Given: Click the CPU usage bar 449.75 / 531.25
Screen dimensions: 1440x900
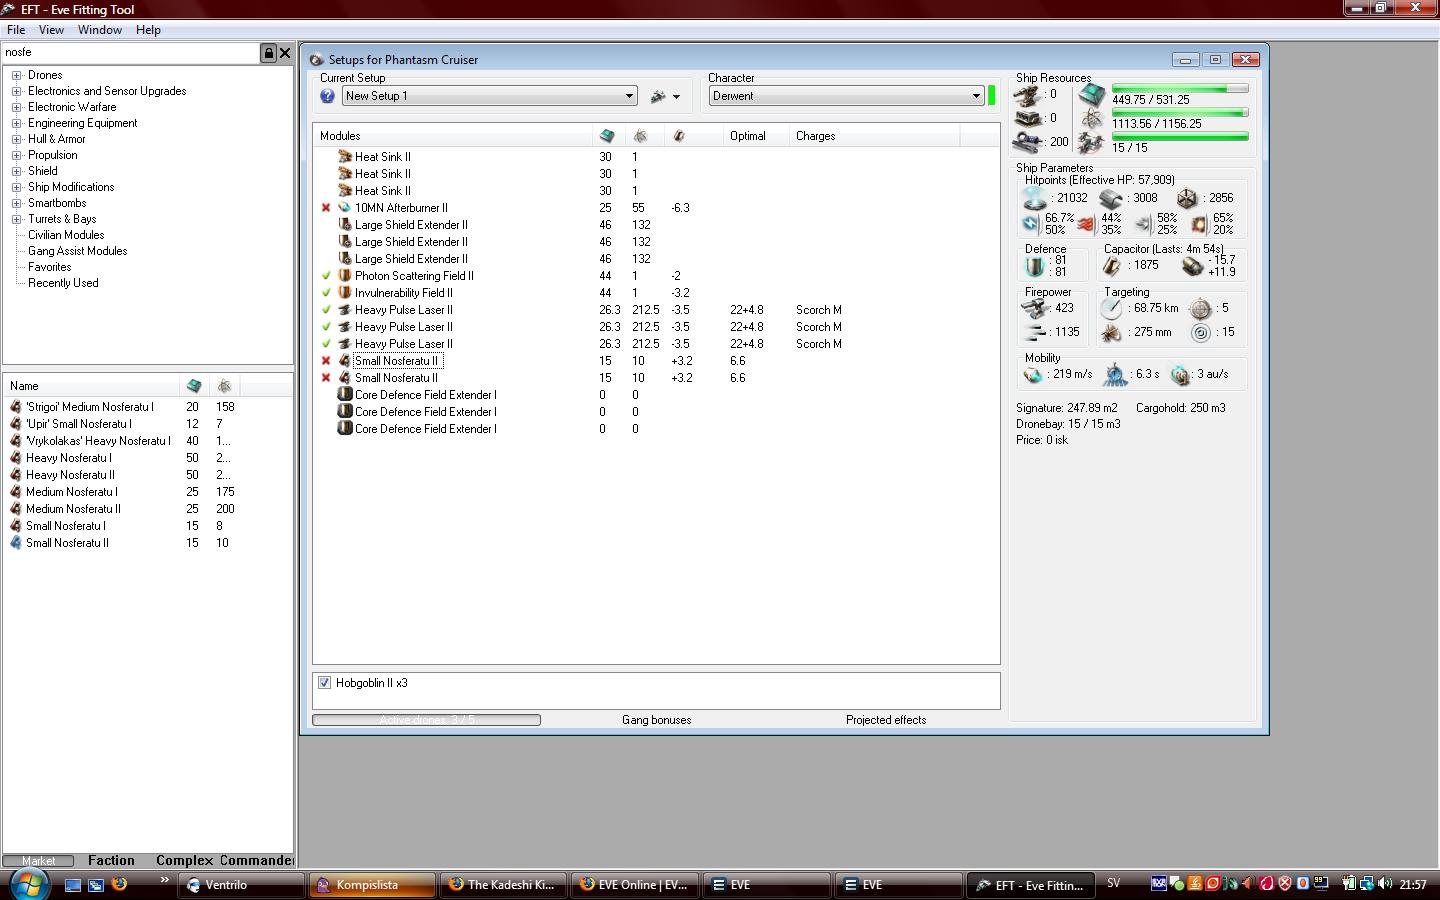Looking at the screenshot, I should 1180,89.
